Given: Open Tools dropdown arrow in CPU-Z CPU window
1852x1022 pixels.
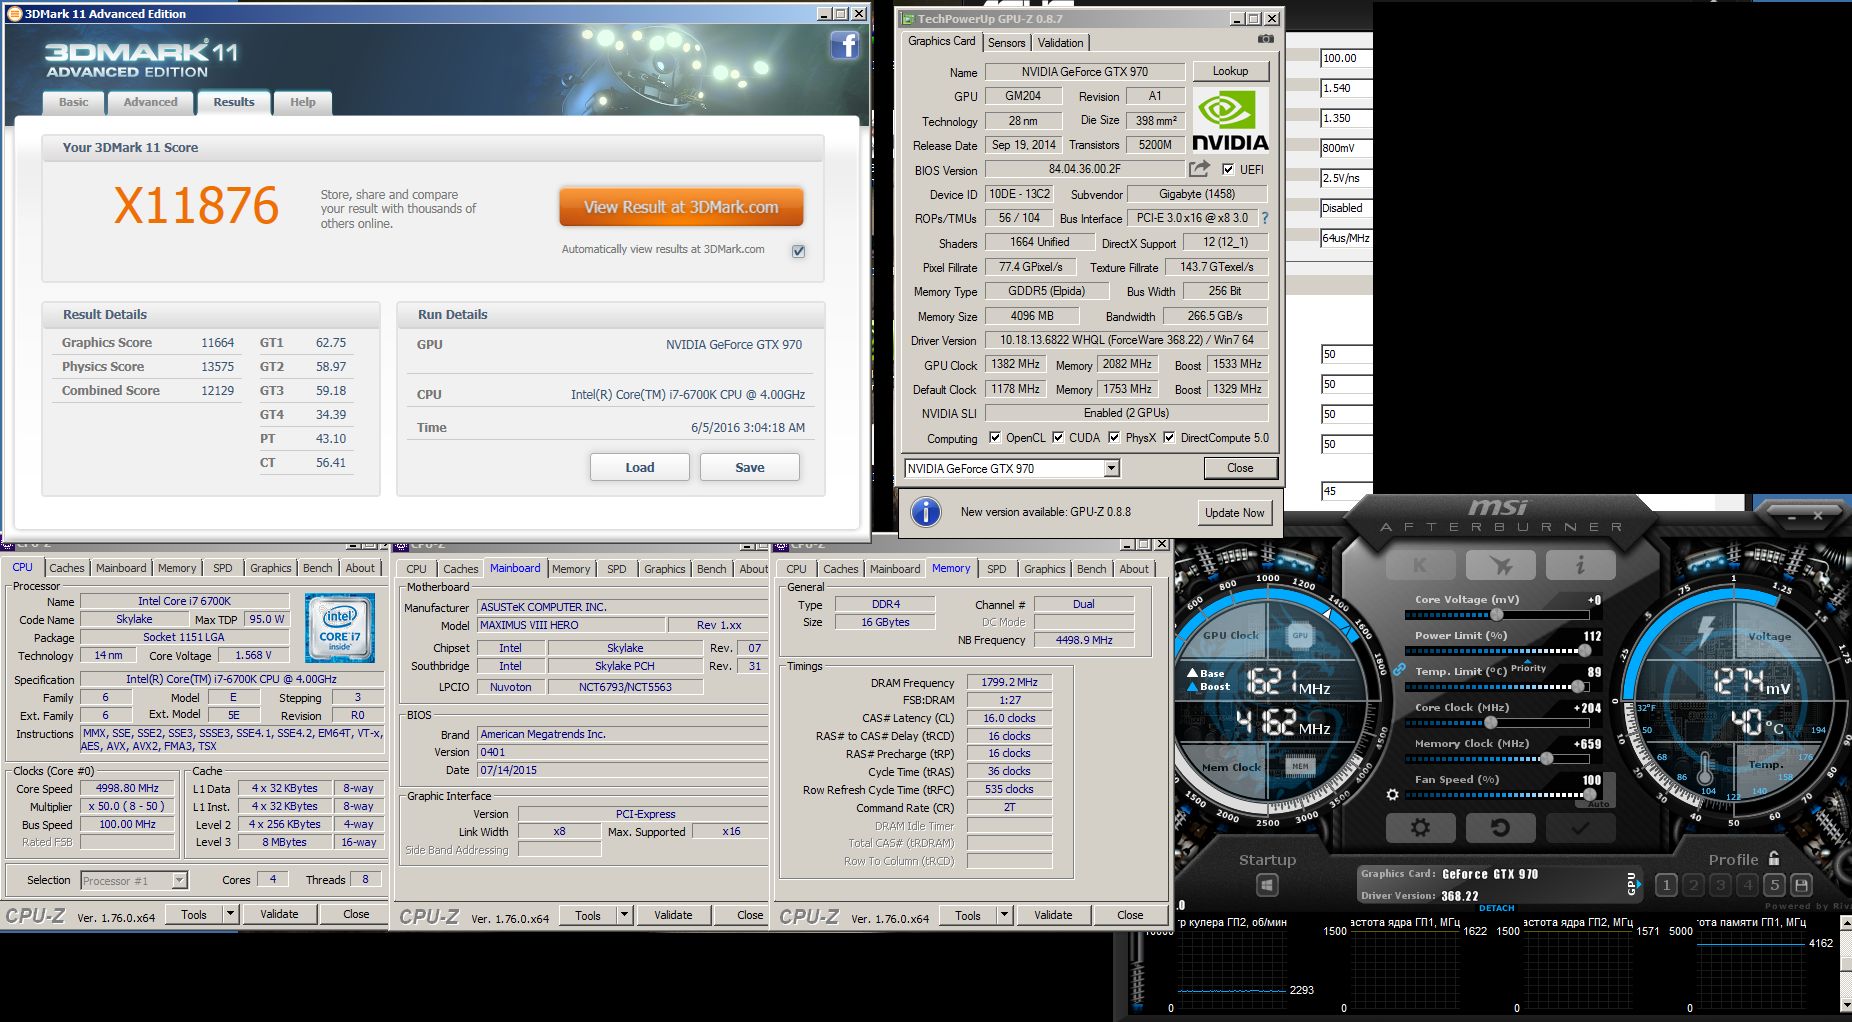Looking at the screenshot, I should [x=230, y=914].
